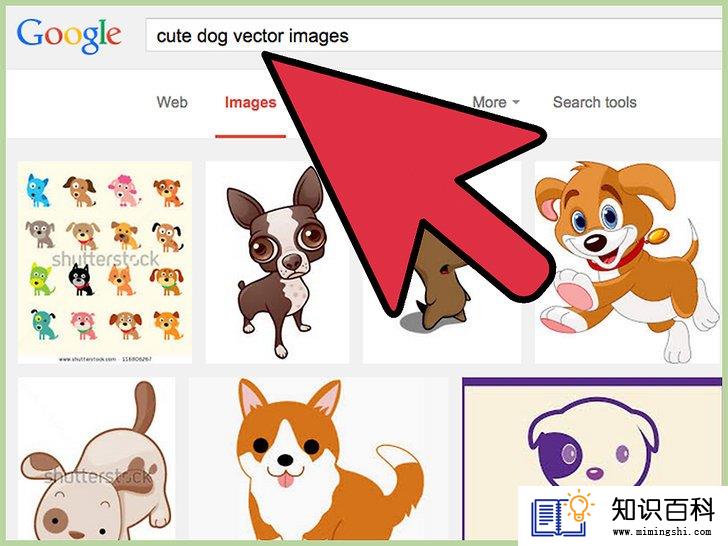The image size is (728, 546).
Task: Click the black husky in the shutterstock grid
Action: 81,280
